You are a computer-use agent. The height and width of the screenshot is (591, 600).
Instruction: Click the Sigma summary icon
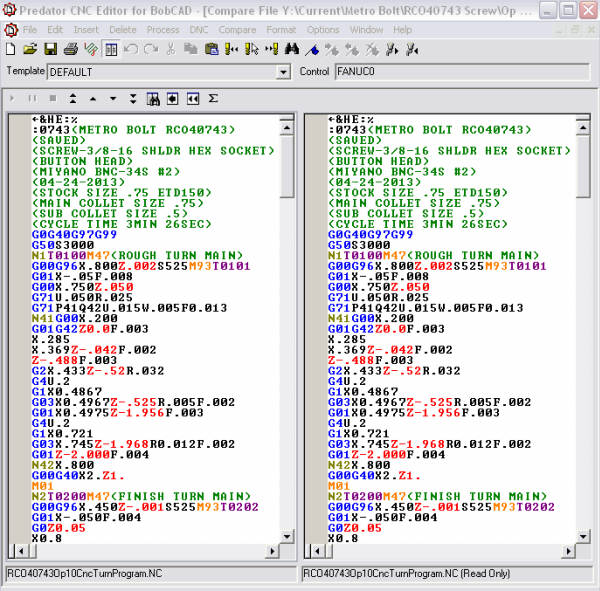point(213,99)
